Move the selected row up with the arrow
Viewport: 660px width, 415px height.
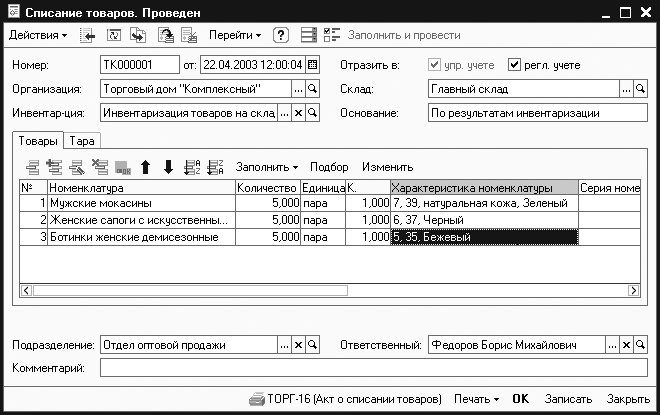click(x=145, y=167)
